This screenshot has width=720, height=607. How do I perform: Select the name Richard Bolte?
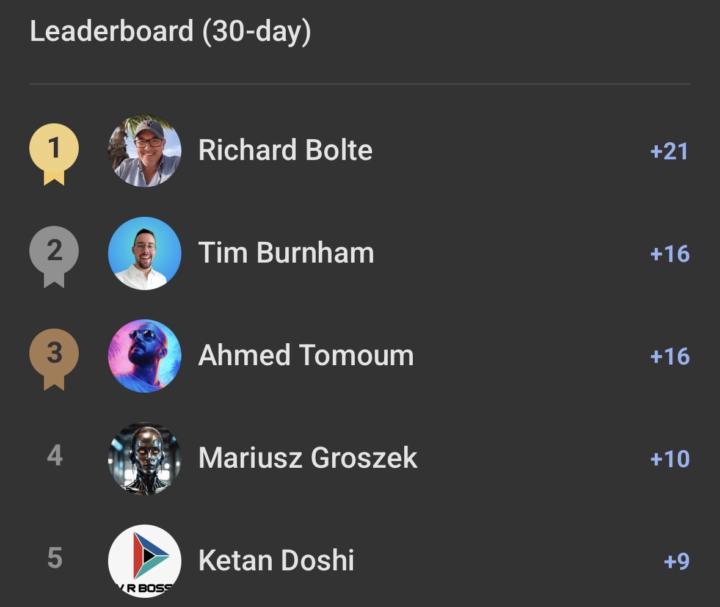point(285,151)
